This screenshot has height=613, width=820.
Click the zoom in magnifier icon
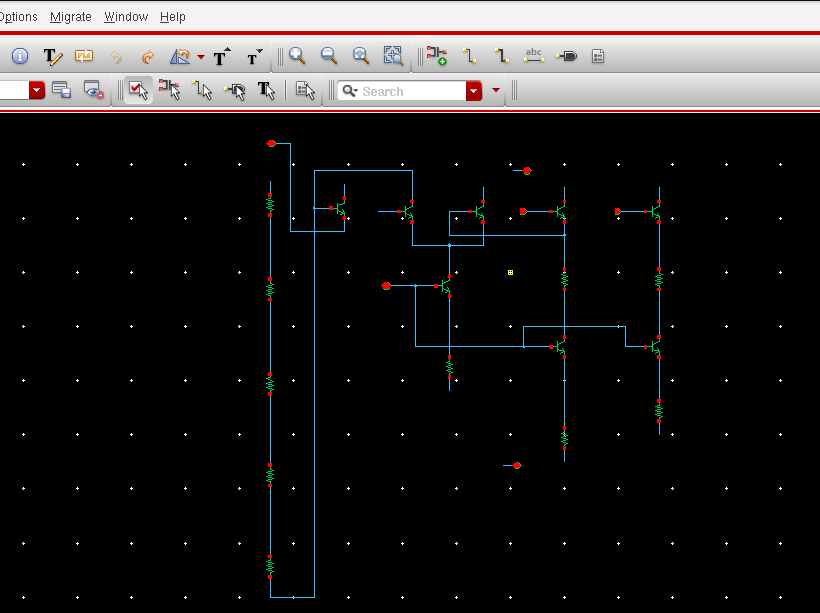click(297, 56)
